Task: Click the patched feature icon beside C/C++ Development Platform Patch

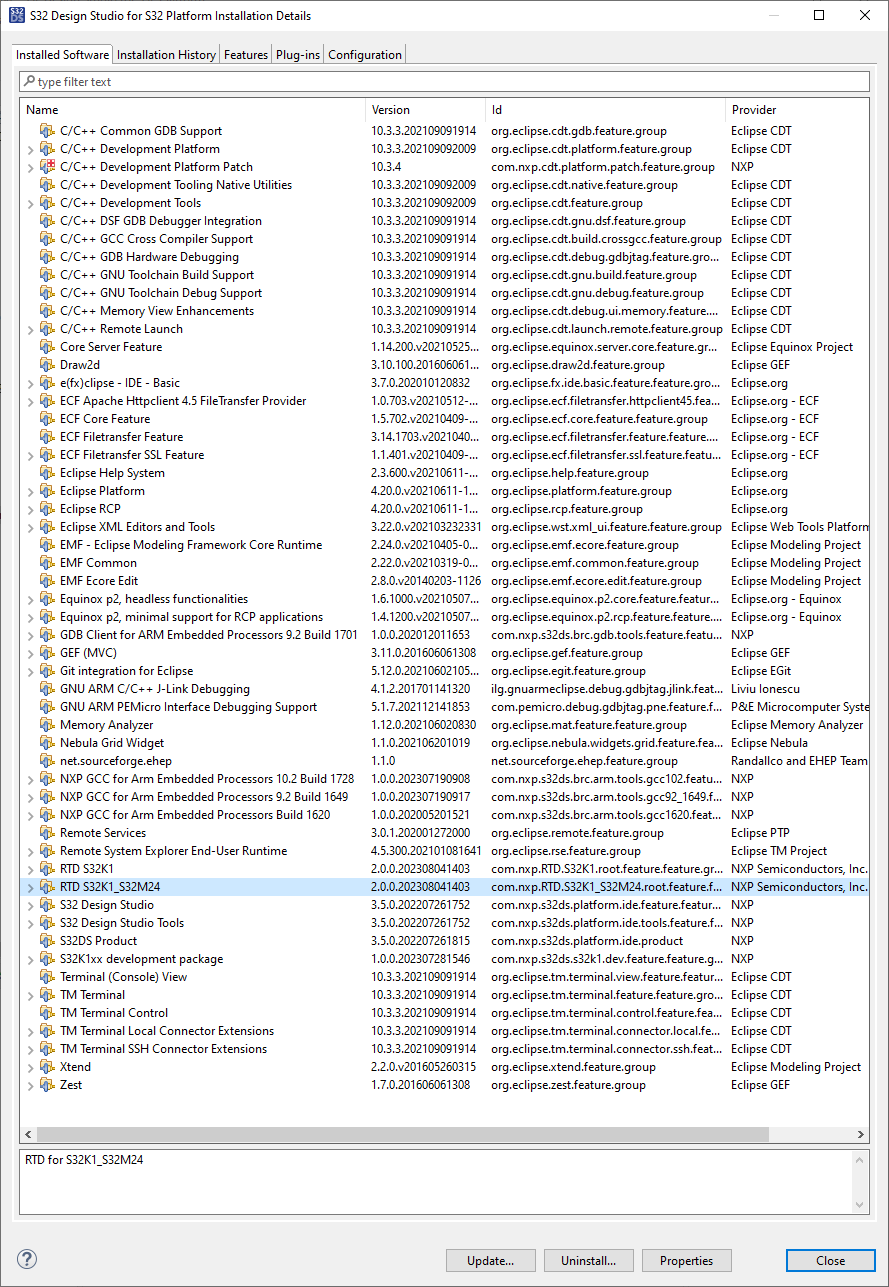Action: (44, 166)
